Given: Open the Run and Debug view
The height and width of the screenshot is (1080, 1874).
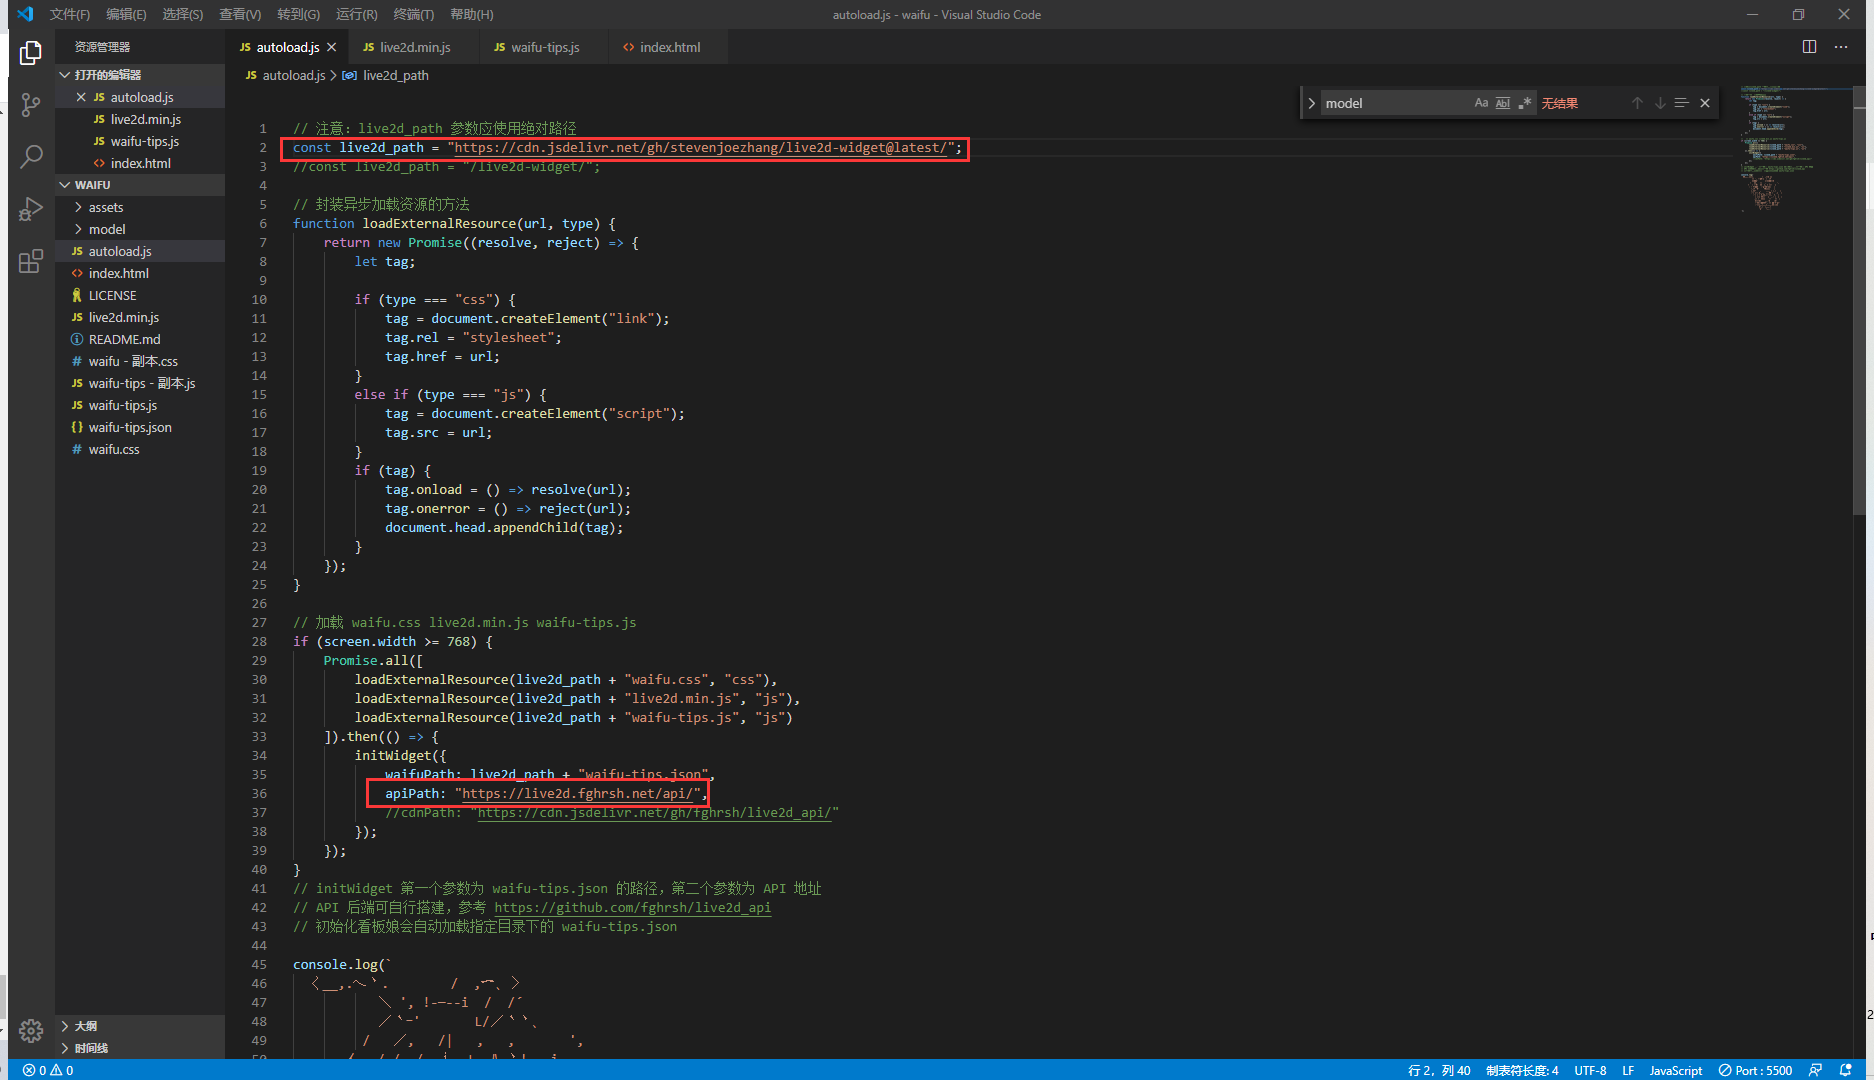Looking at the screenshot, I should pos(31,209).
